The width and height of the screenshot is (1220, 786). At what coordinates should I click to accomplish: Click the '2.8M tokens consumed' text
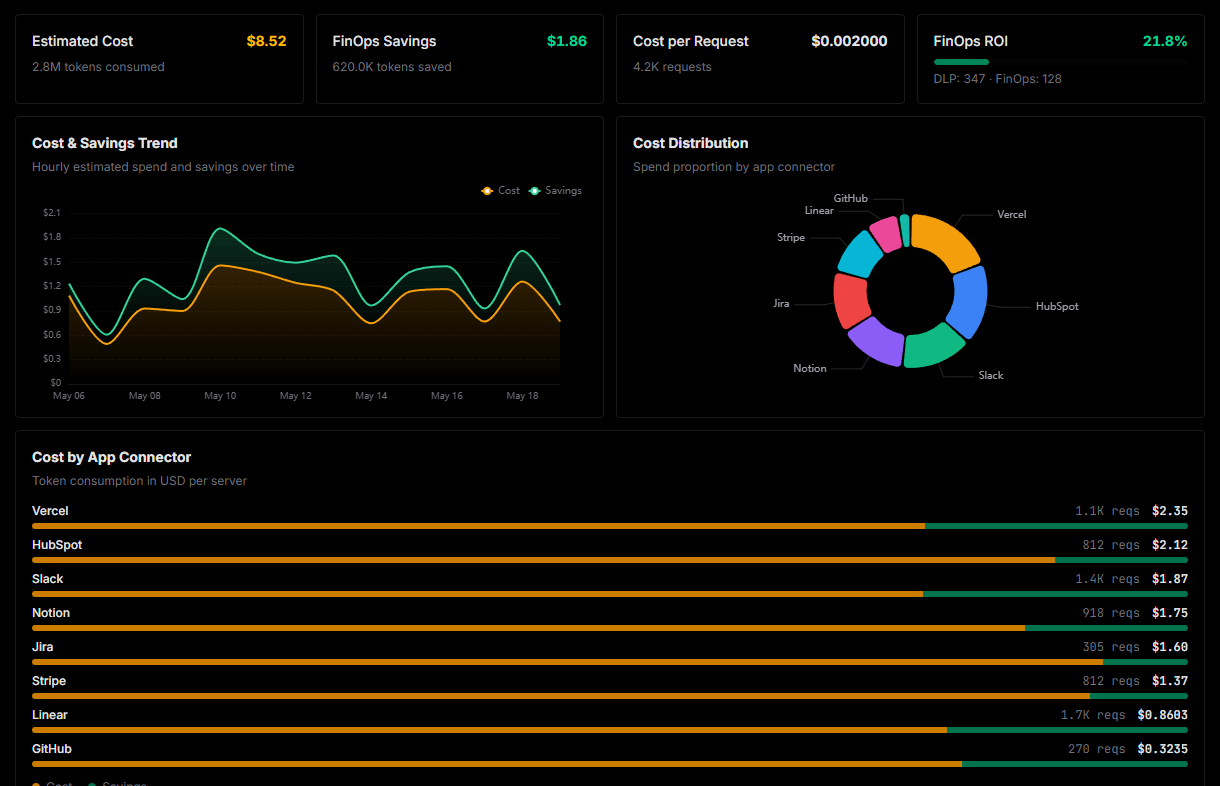click(x=98, y=67)
